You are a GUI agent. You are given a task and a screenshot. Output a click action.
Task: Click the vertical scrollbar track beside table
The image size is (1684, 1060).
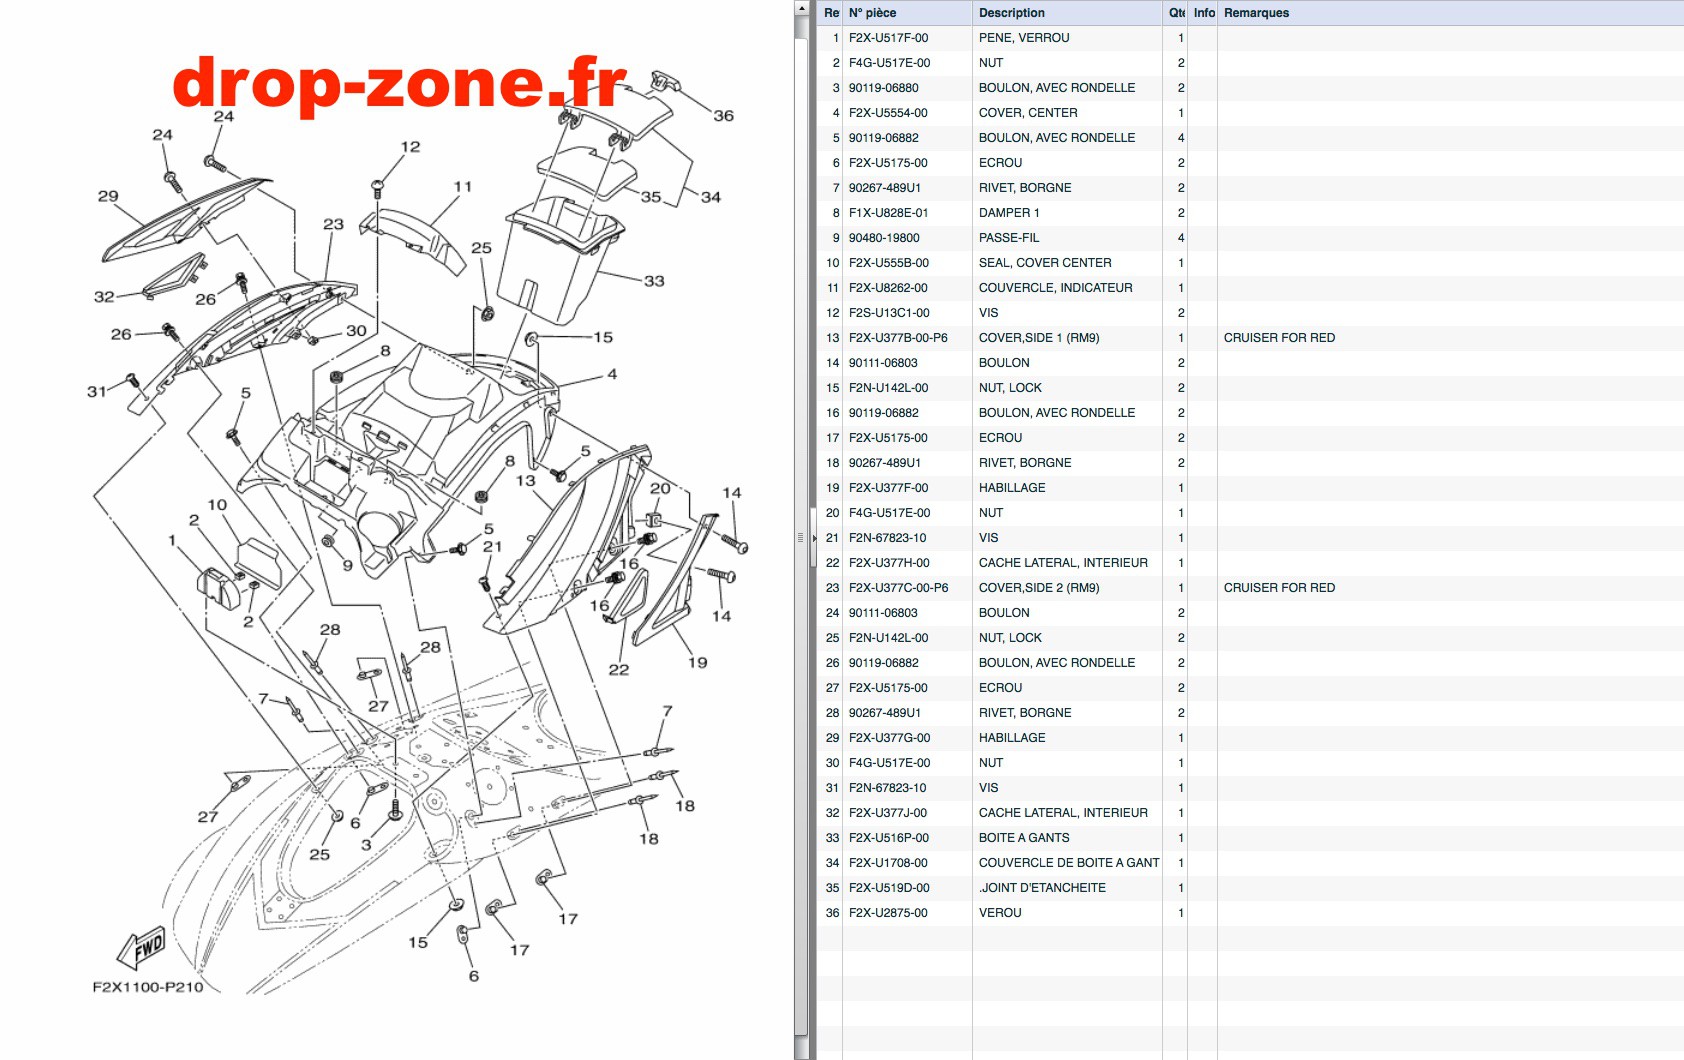tap(801, 540)
